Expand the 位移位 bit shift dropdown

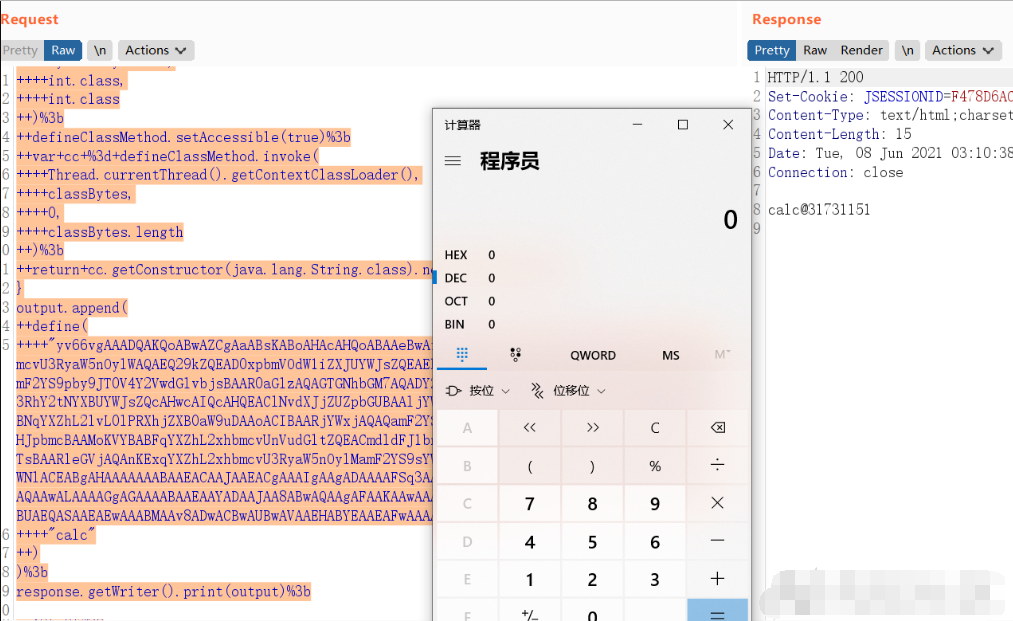click(568, 391)
